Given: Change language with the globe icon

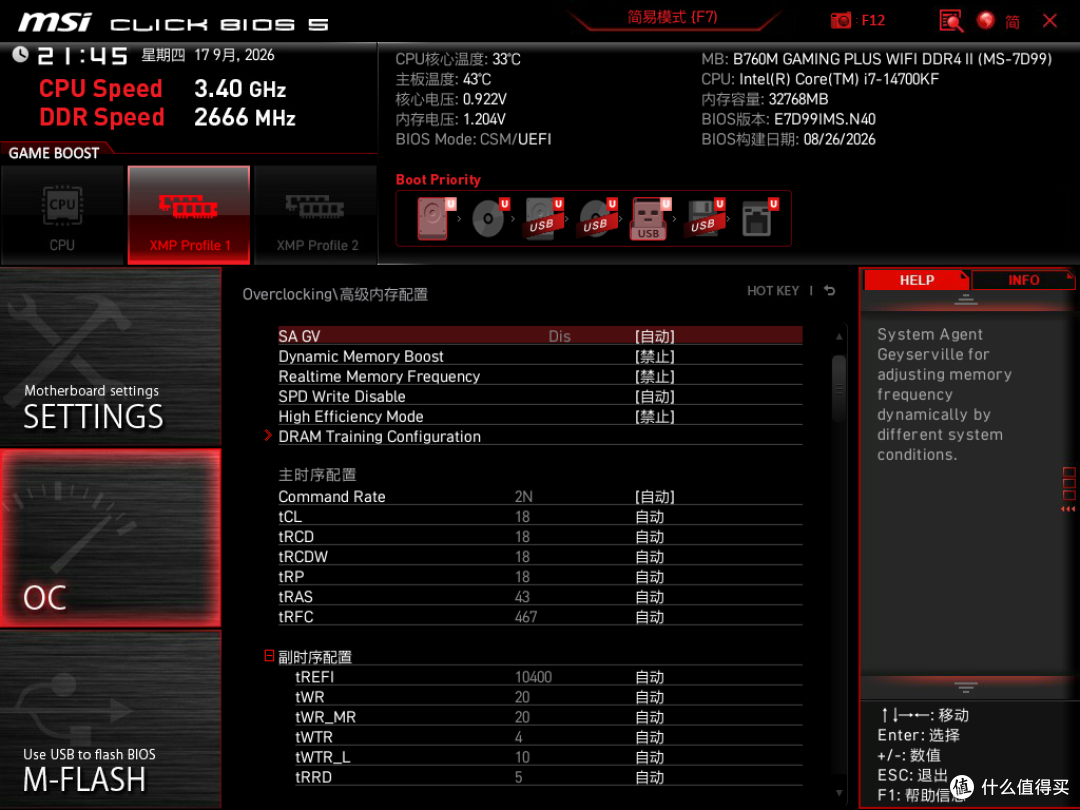Looking at the screenshot, I should [986, 21].
